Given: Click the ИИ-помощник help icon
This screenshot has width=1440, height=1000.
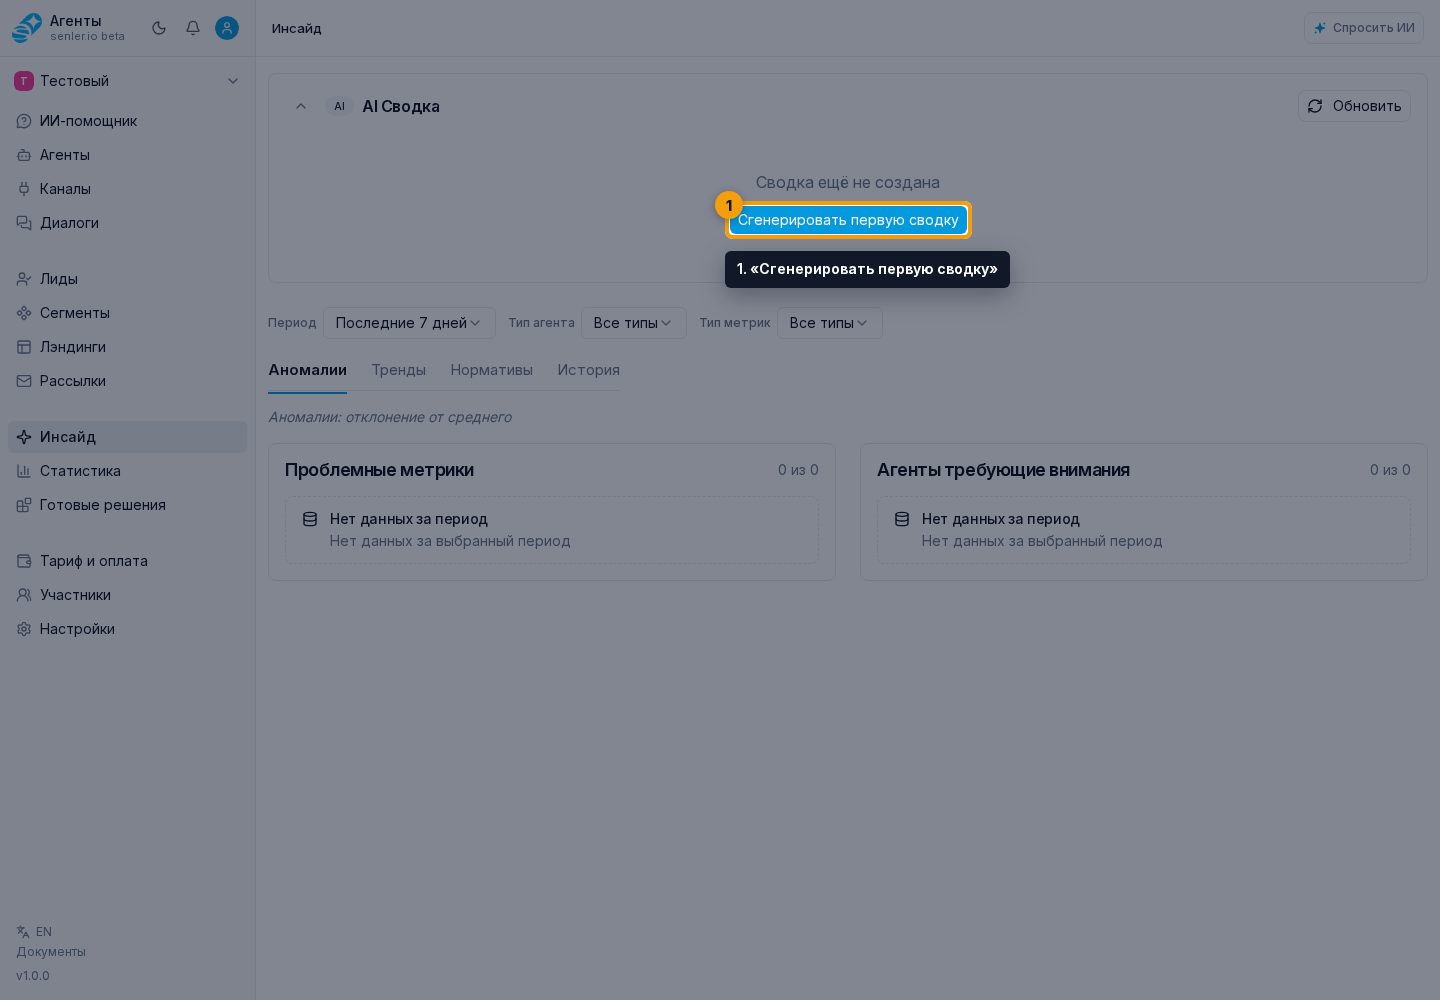Looking at the screenshot, I should 24,121.
